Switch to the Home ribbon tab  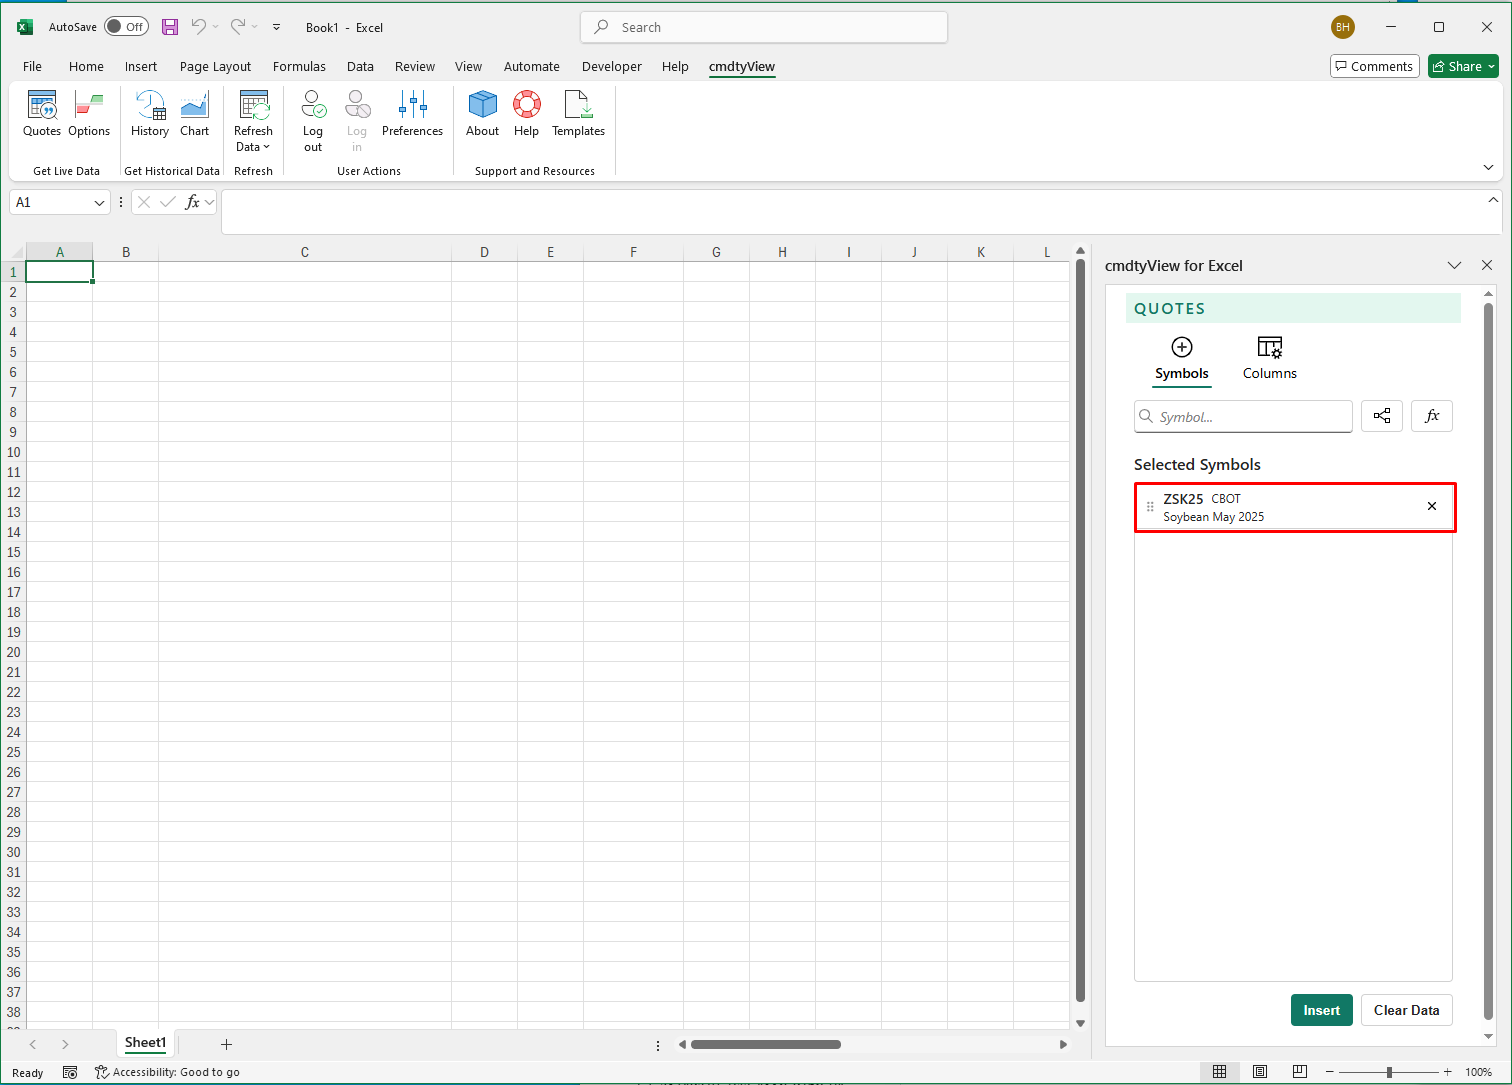(x=86, y=66)
